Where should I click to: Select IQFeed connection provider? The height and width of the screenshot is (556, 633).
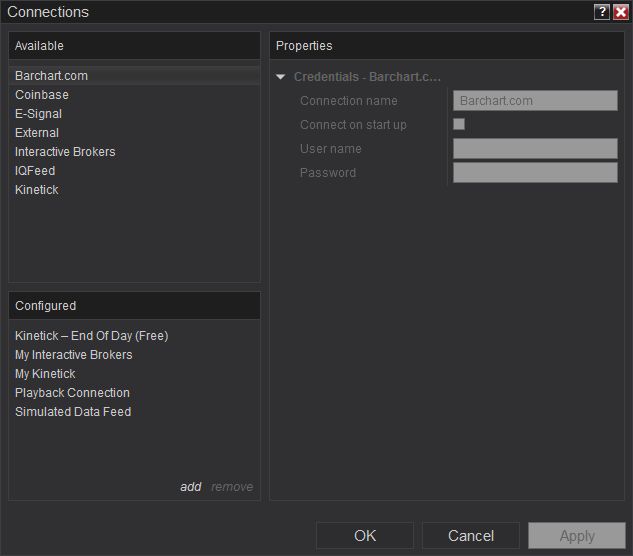pyautogui.click(x=35, y=171)
